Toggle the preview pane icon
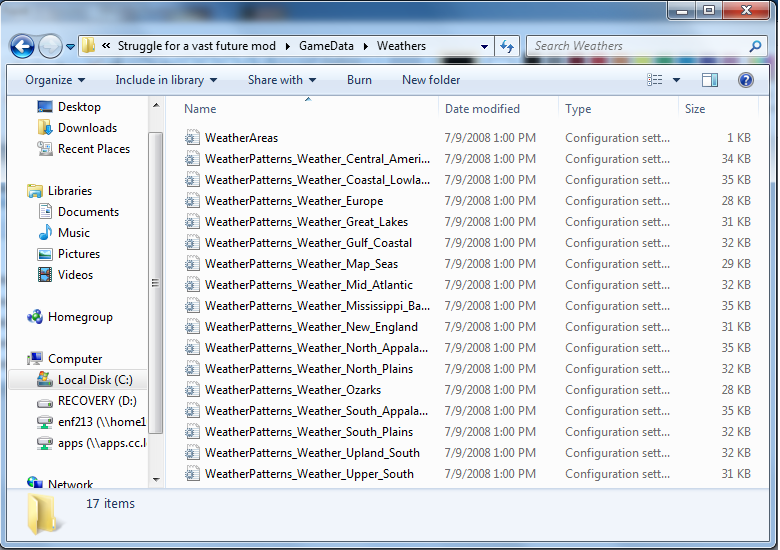The image size is (780, 550). click(x=710, y=80)
